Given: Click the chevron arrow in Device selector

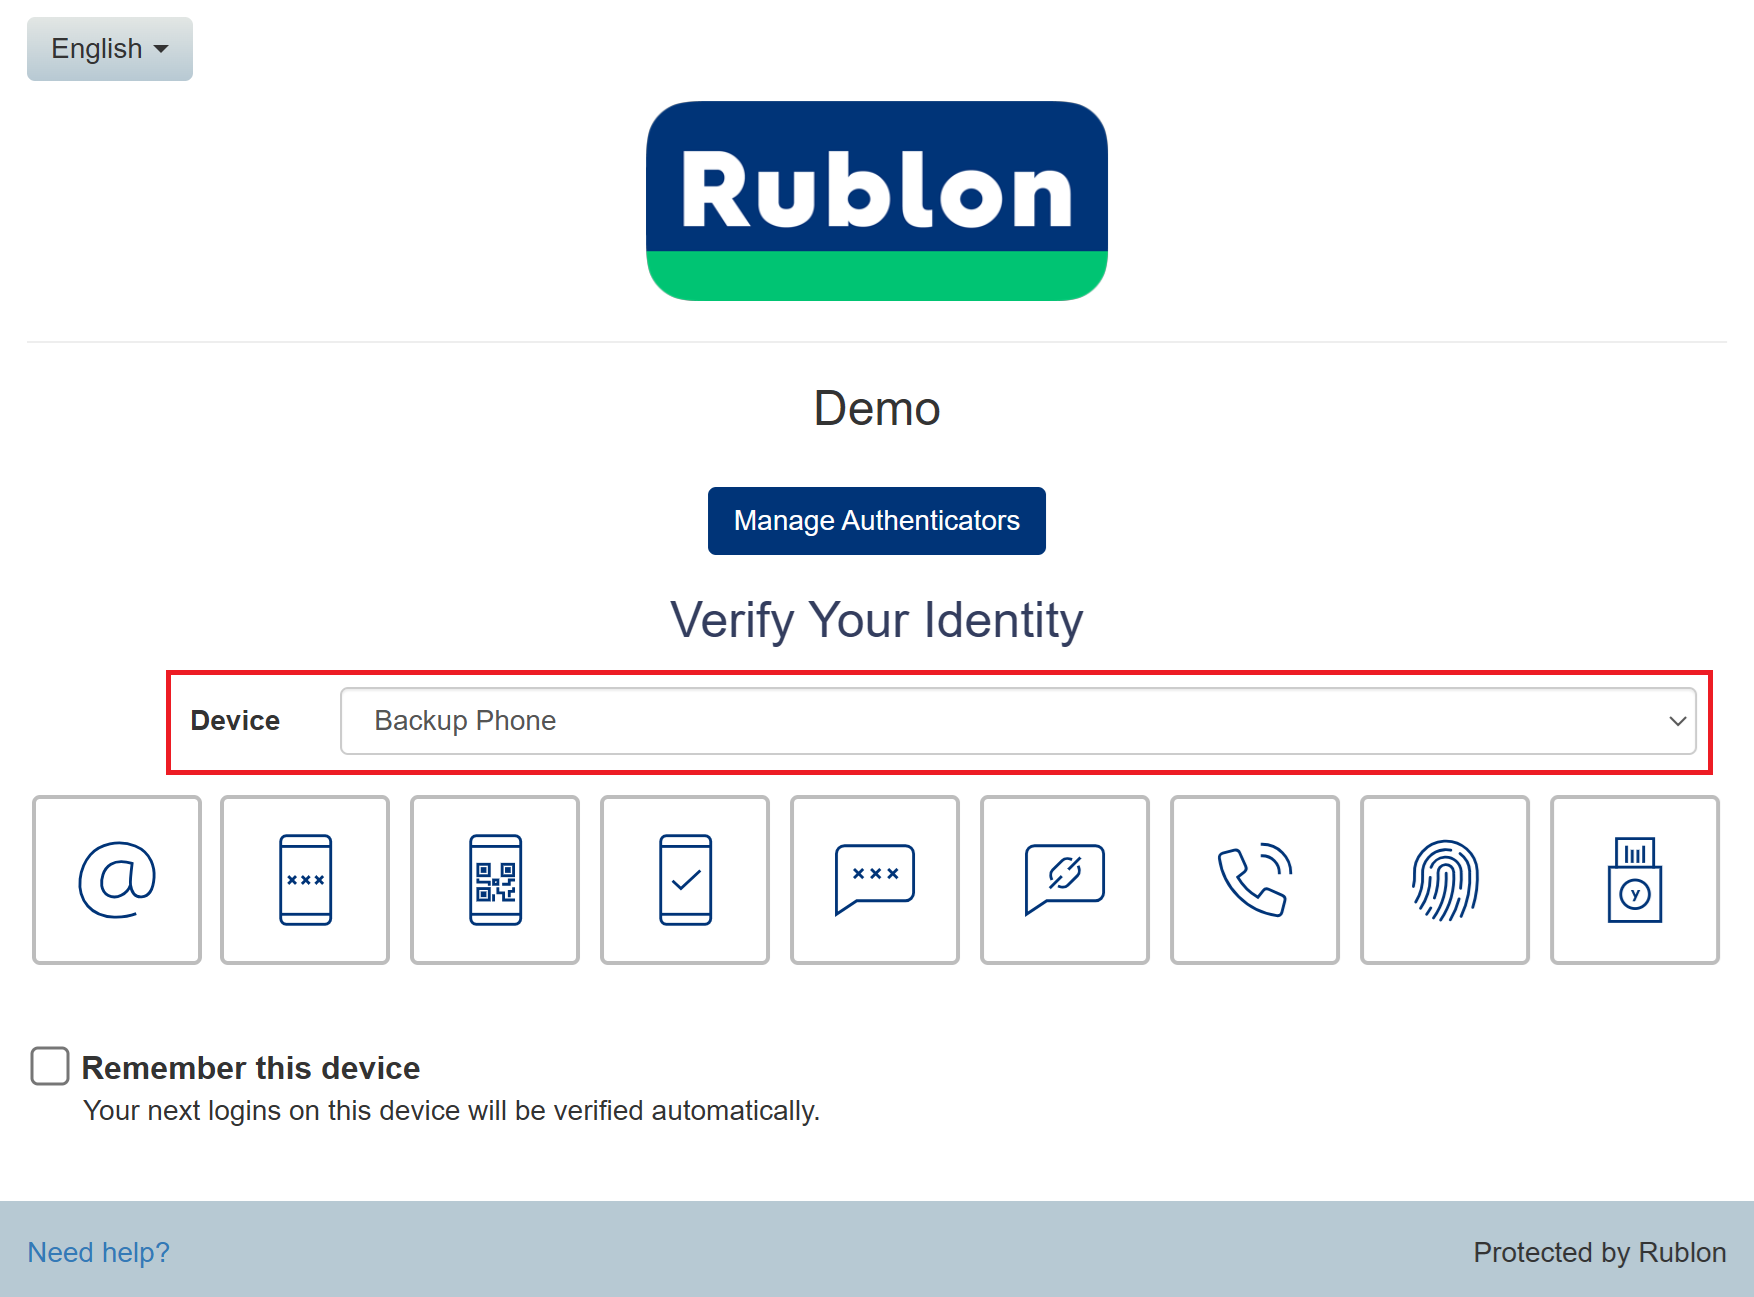Looking at the screenshot, I should coord(1677,721).
